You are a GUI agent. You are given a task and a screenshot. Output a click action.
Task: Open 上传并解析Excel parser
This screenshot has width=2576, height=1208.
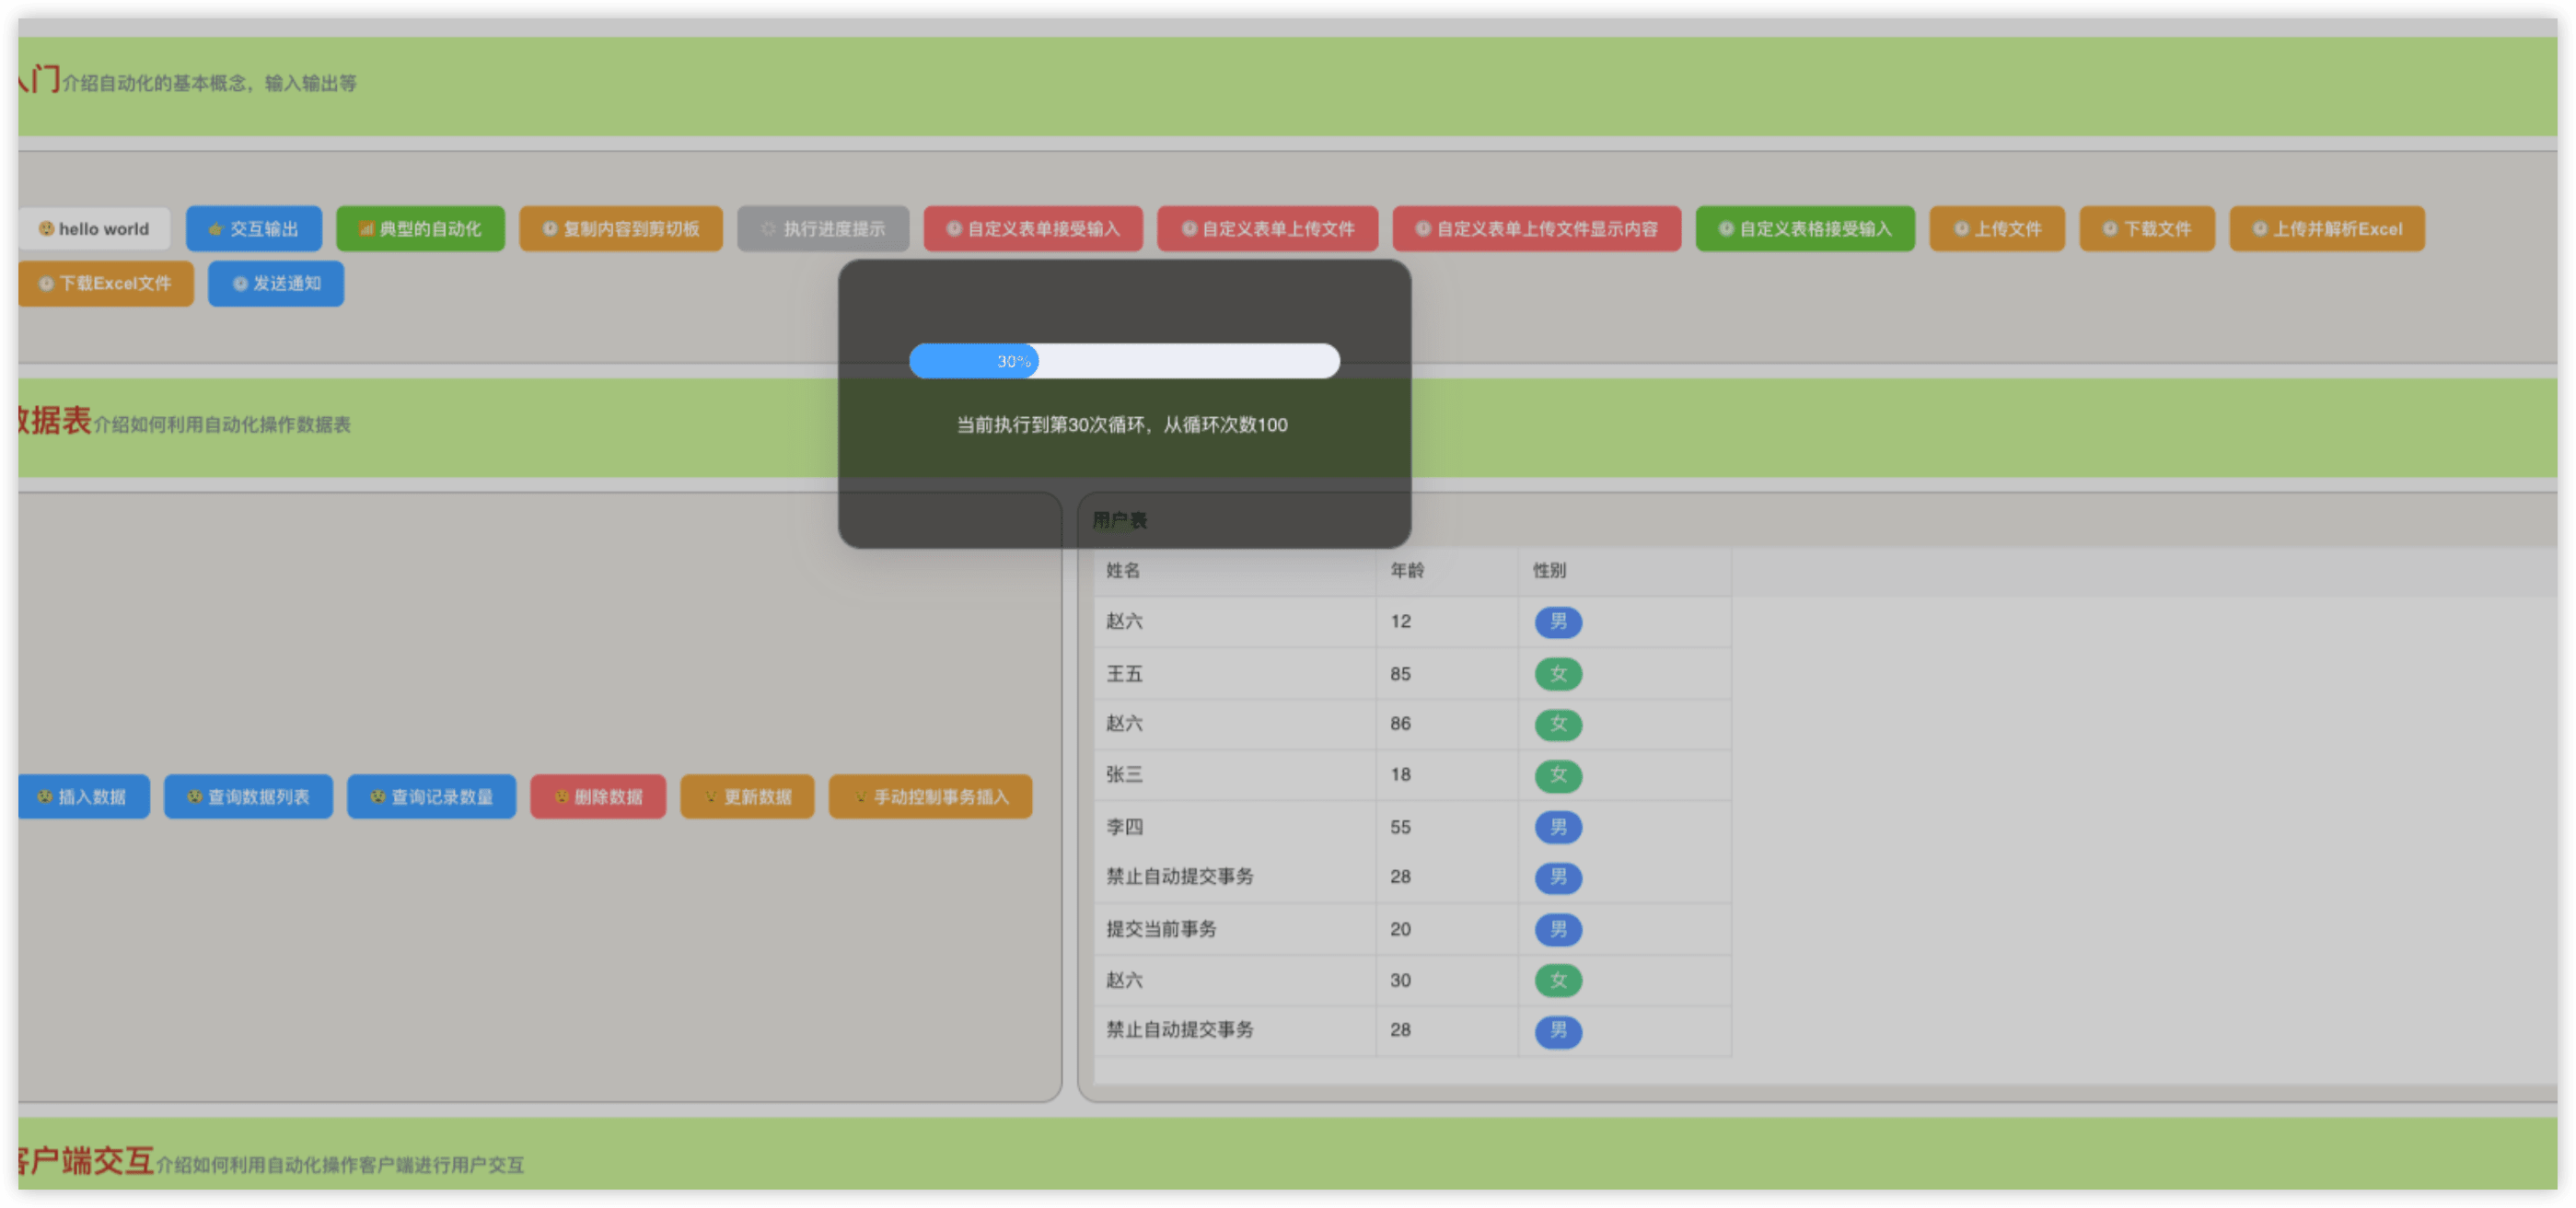point(2327,228)
